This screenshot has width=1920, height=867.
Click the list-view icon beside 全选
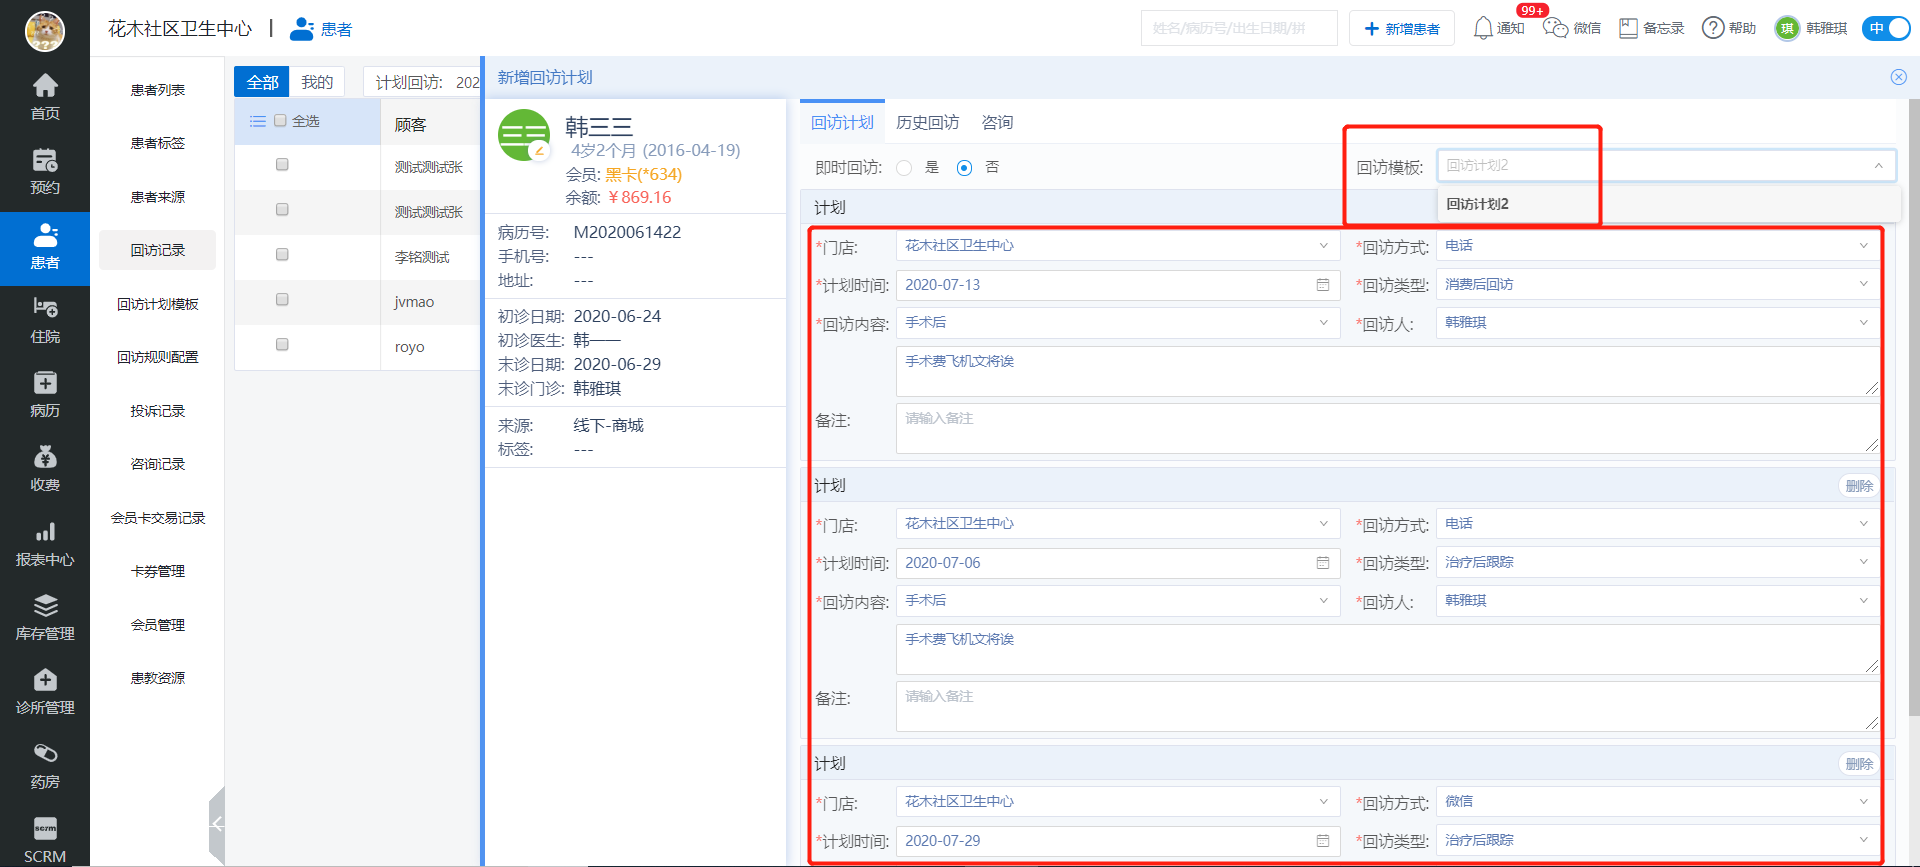pyautogui.click(x=257, y=121)
